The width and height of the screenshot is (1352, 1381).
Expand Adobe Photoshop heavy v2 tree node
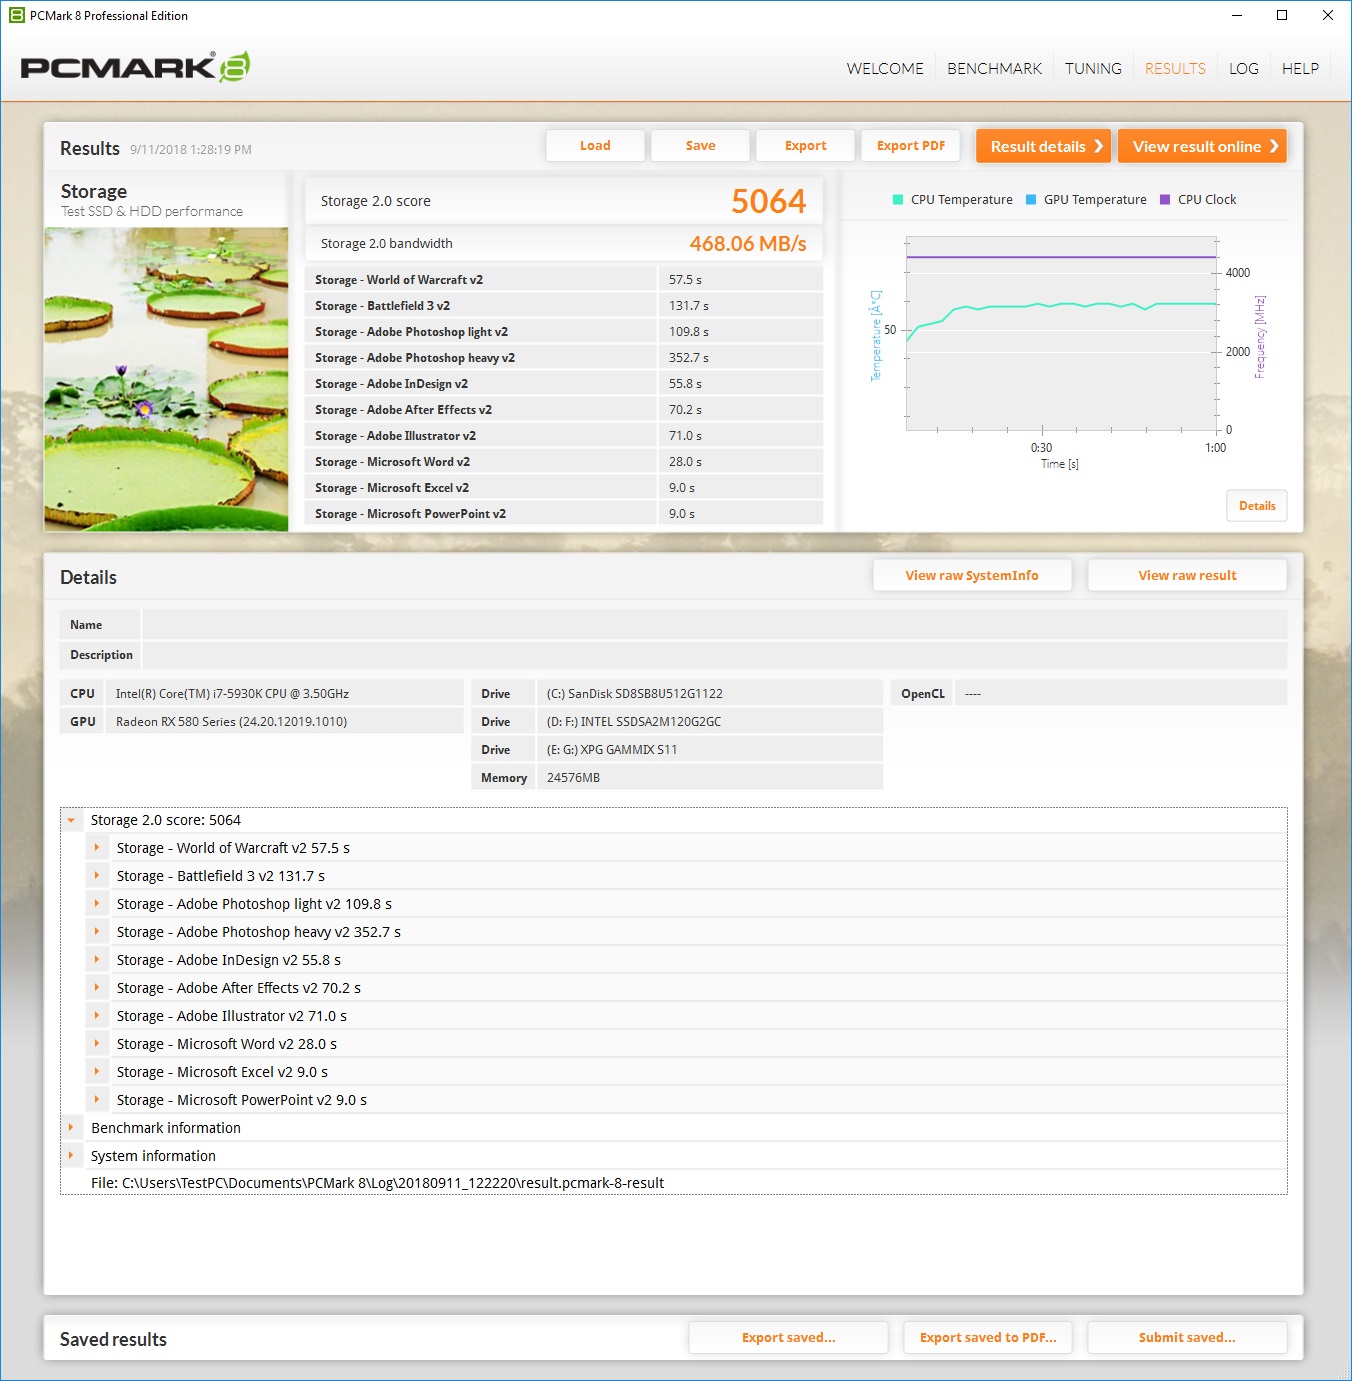97,932
